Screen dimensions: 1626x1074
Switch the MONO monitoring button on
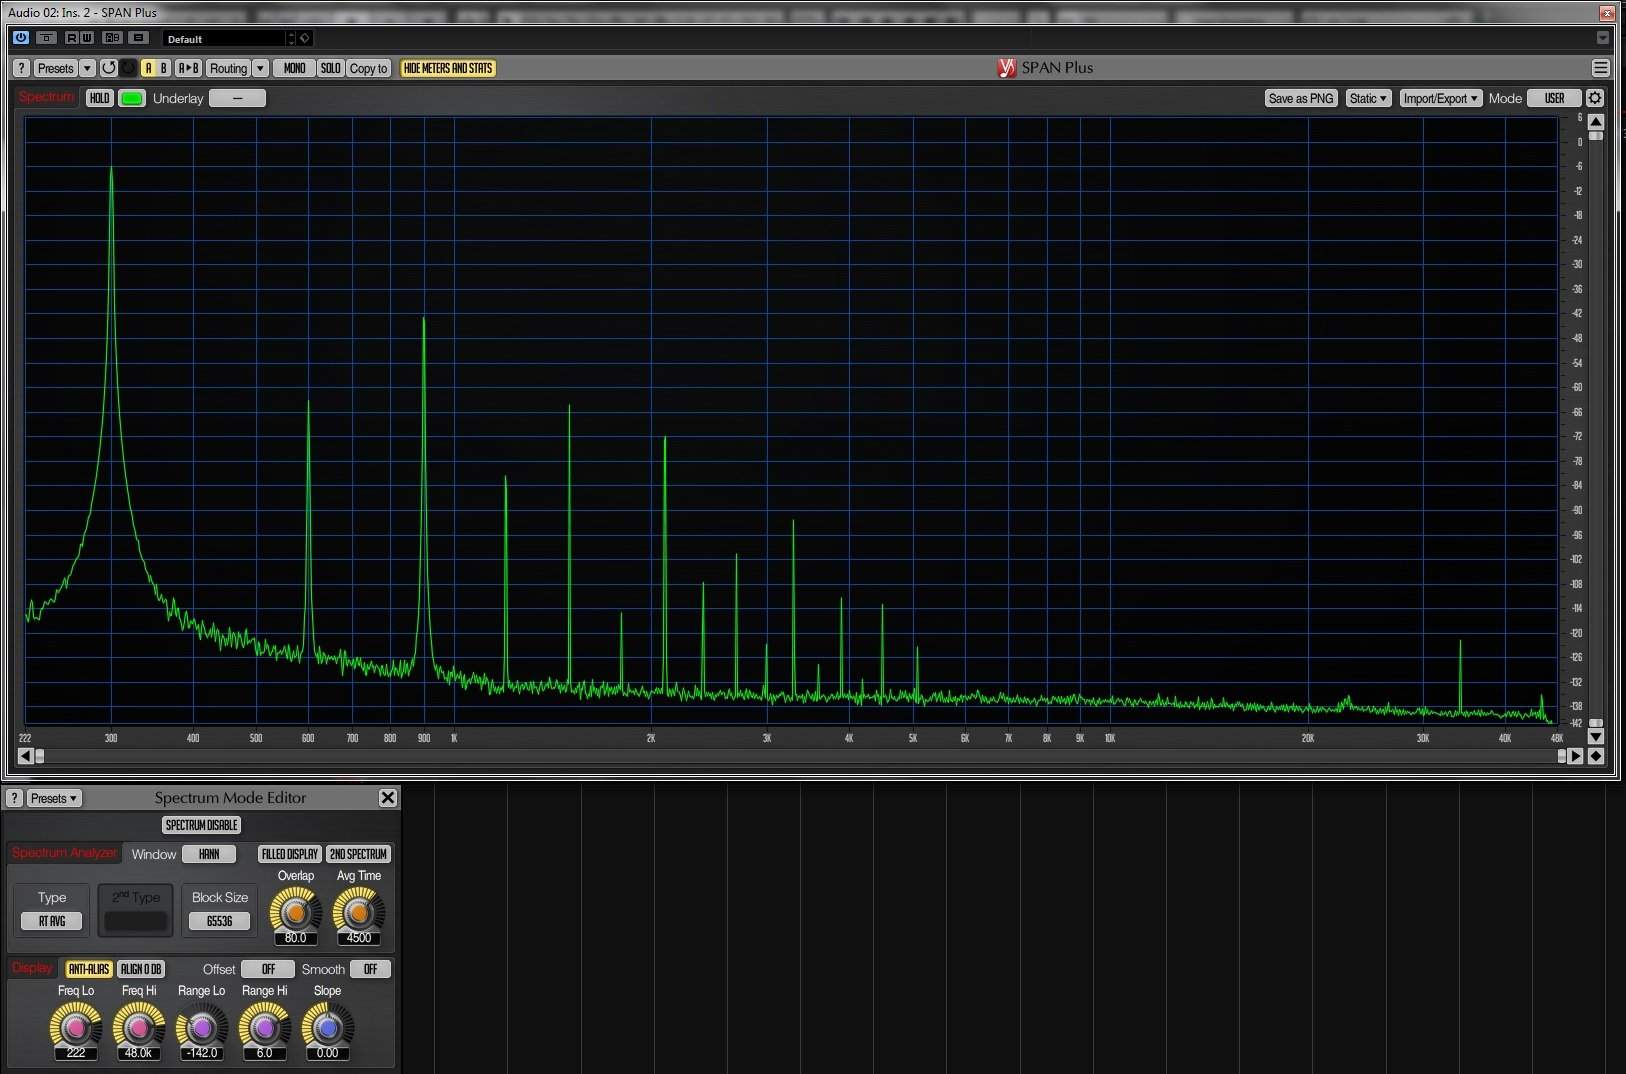294,68
